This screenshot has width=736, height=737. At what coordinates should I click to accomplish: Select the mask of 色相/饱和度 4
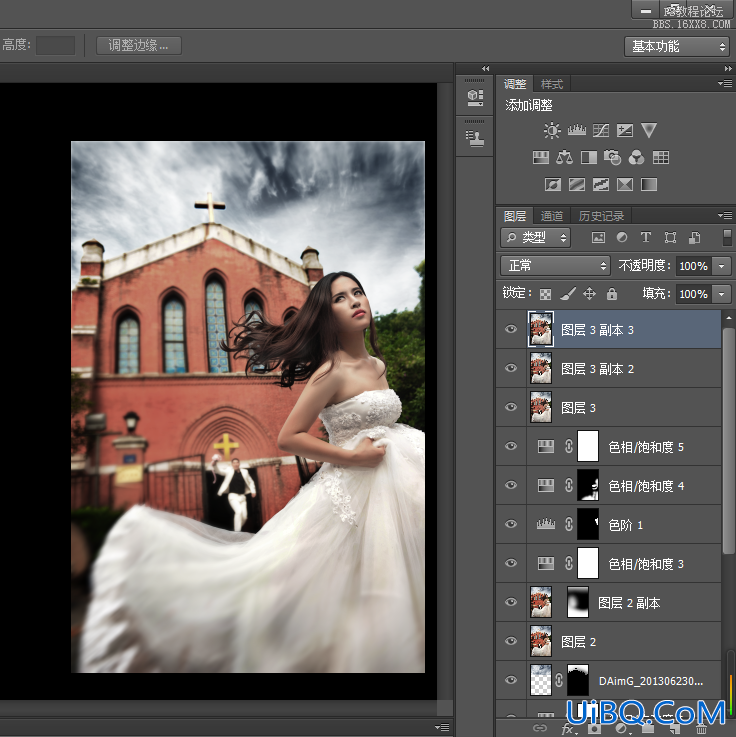coord(588,485)
